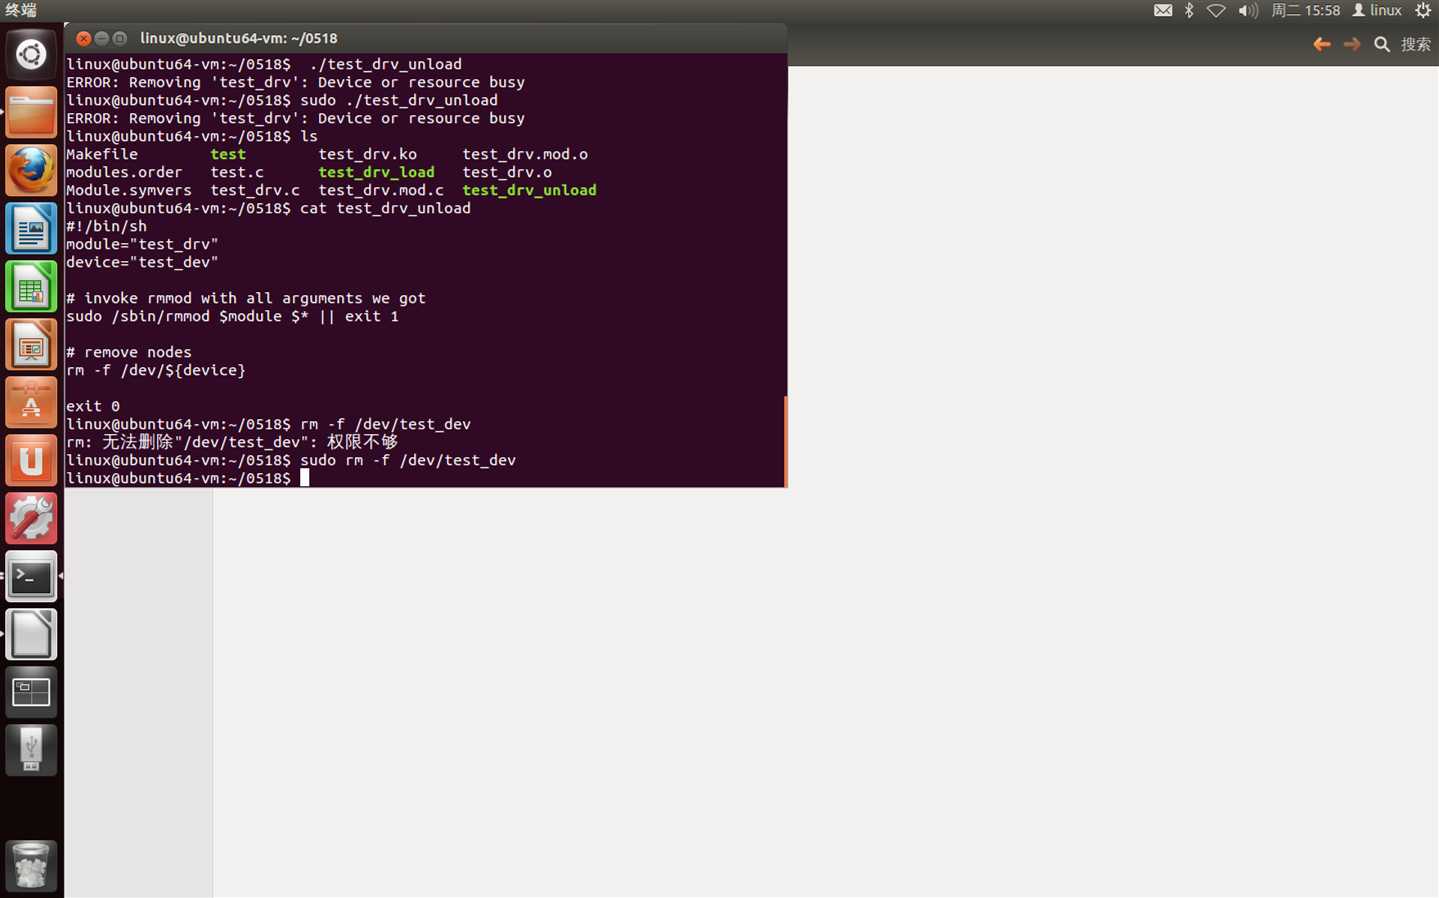This screenshot has width=1439, height=898.
Task: Open the Workspace Switcher
Action: 31,692
